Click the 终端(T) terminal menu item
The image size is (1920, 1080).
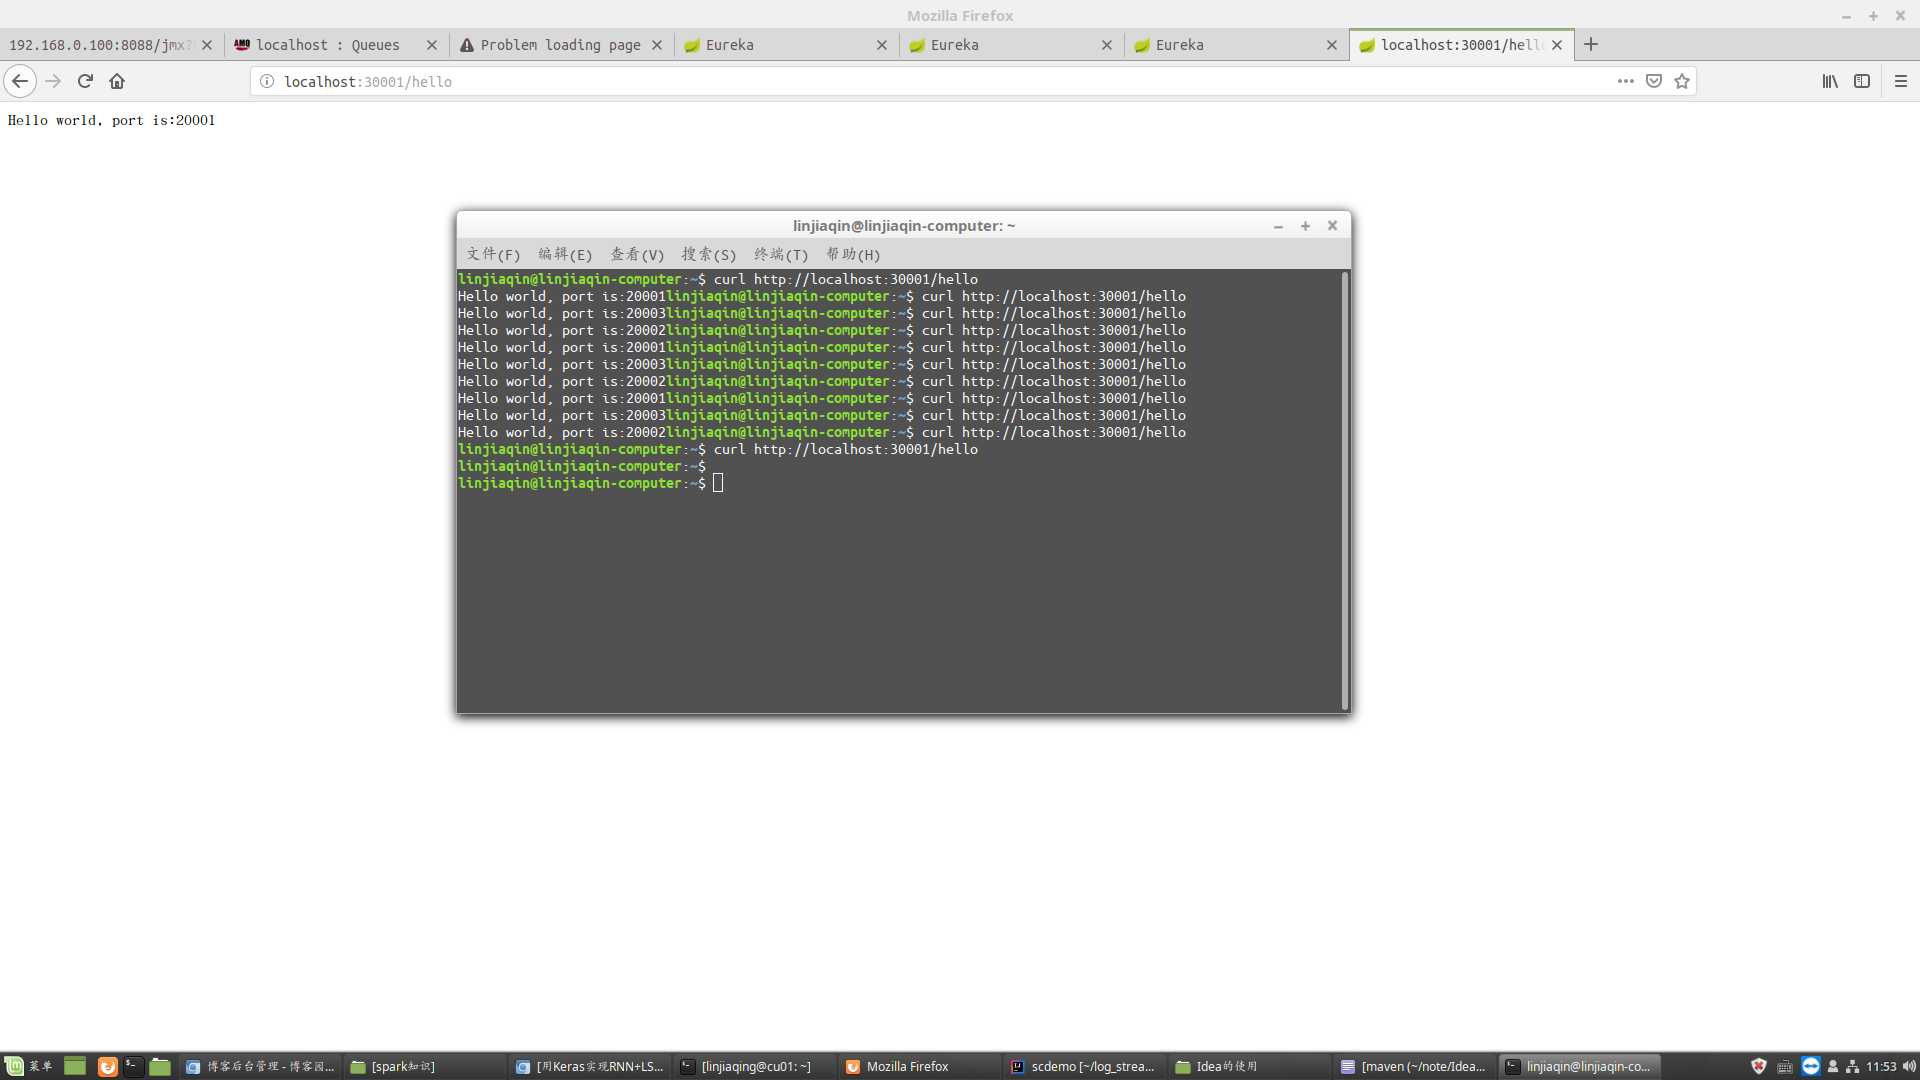[x=781, y=253]
